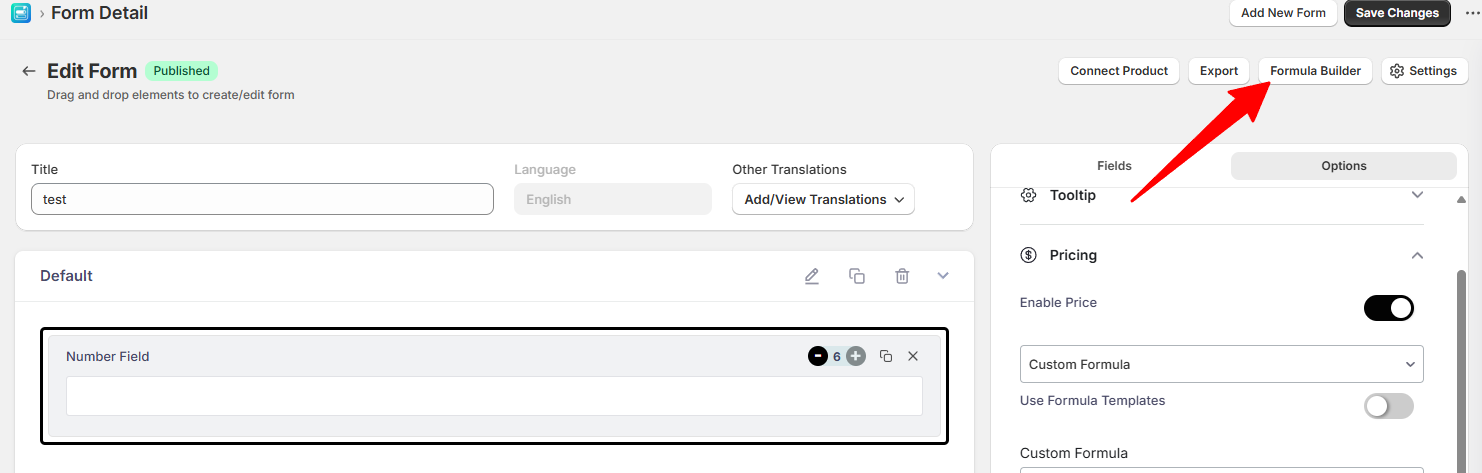
Task: Open the Custom Formula pricing dropdown
Action: point(1221,364)
